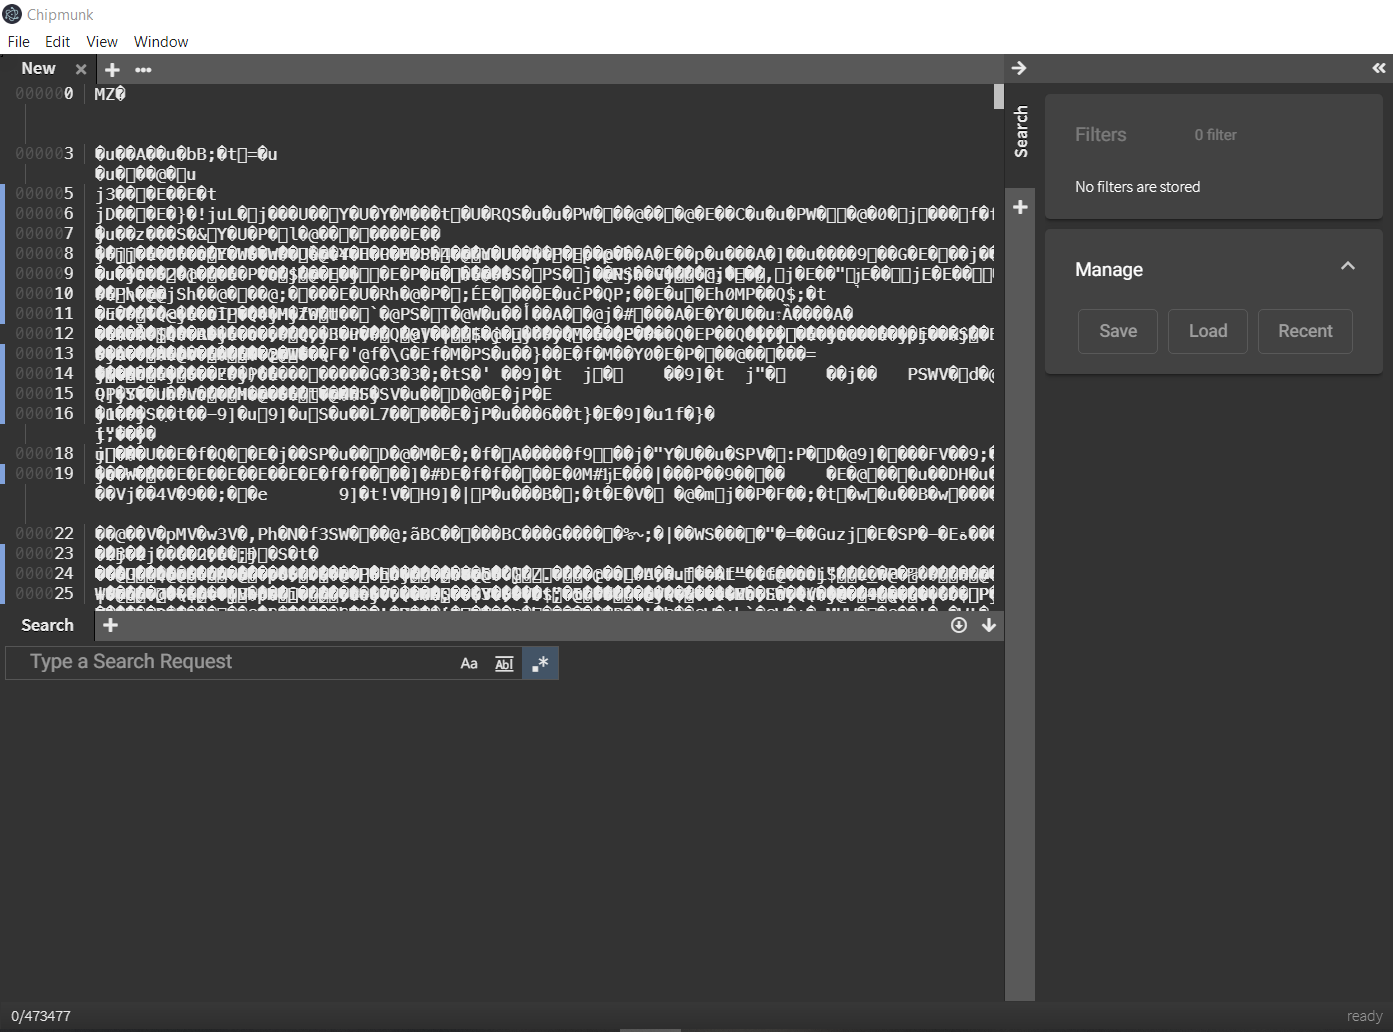Open the tab options ellipsis menu
Image resolution: width=1393 pixels, height=1032 pixels.
click(143, 69)
